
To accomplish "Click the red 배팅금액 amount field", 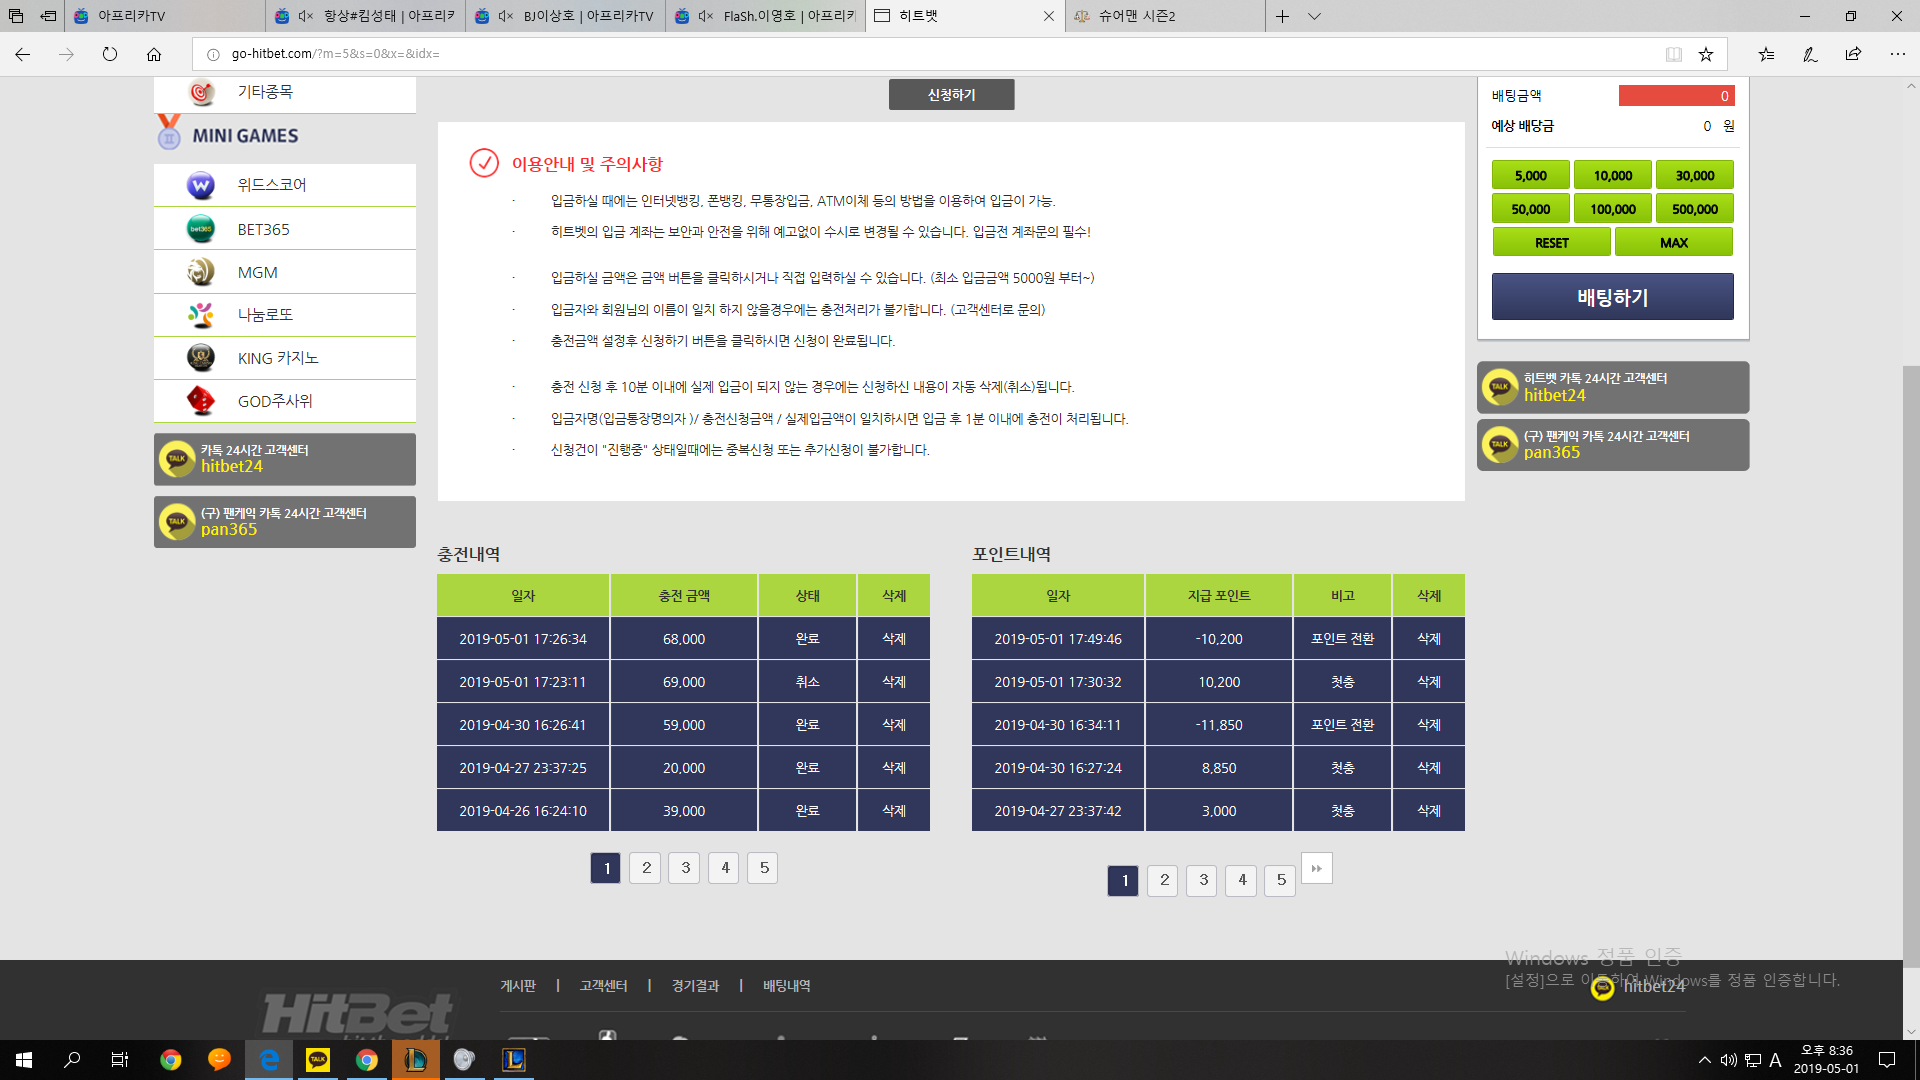I will [1676, 96].
